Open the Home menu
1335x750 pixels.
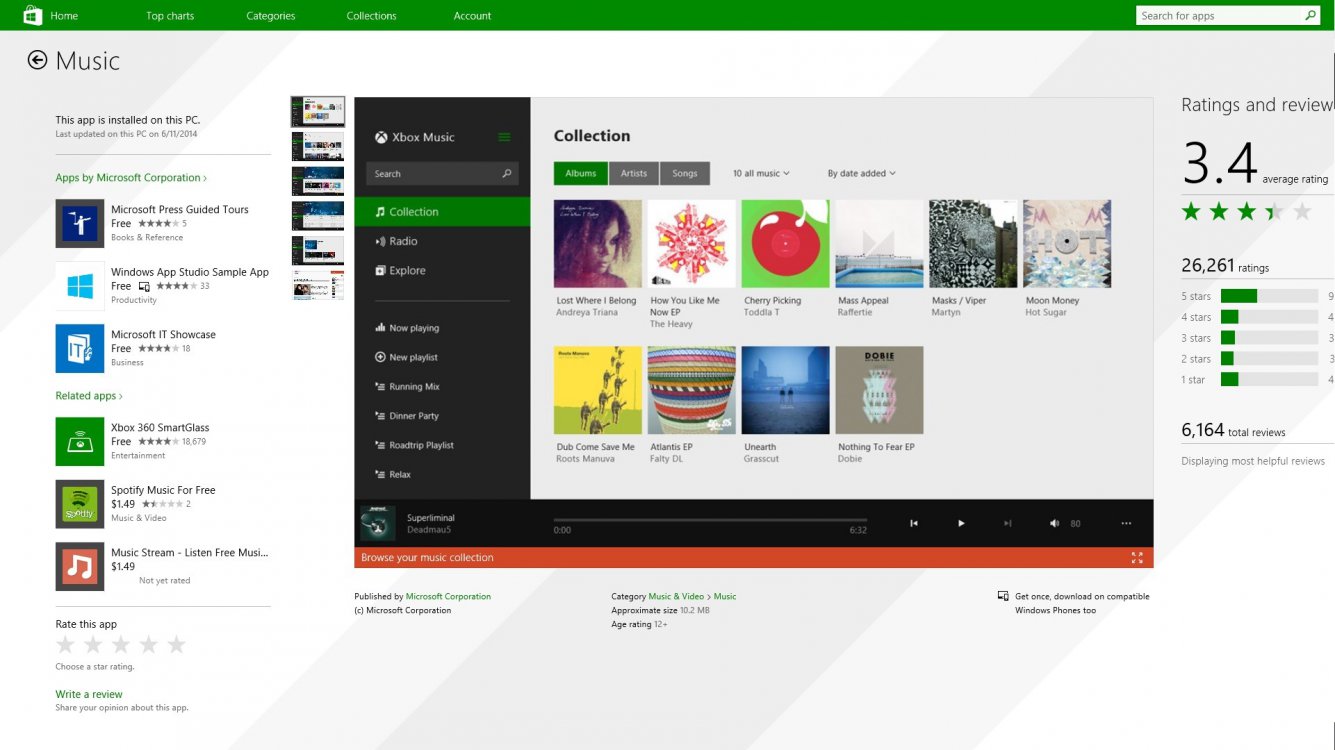point(64,16)
